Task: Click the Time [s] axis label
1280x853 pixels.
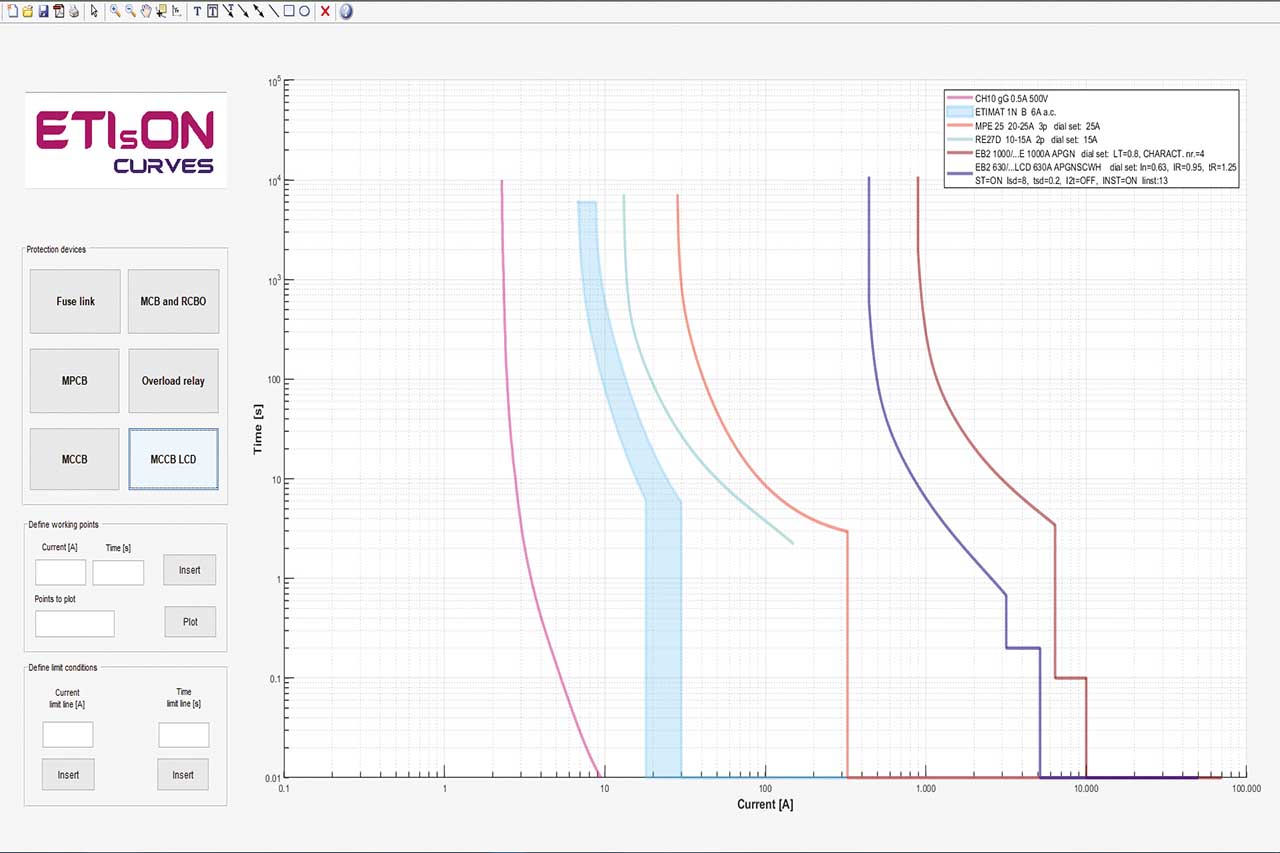Action: click(258, 428)
